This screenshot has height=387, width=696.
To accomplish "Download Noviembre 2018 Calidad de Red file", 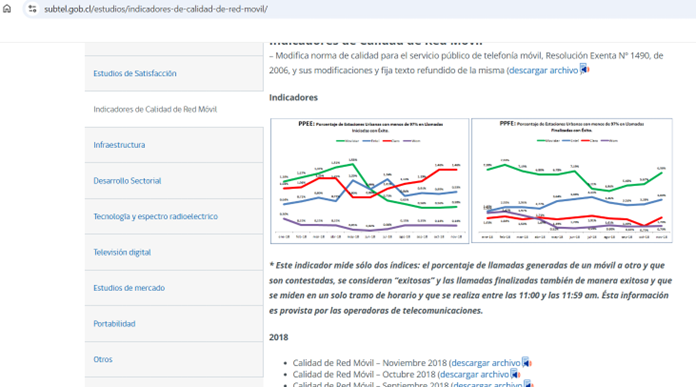I will (486, 363).
